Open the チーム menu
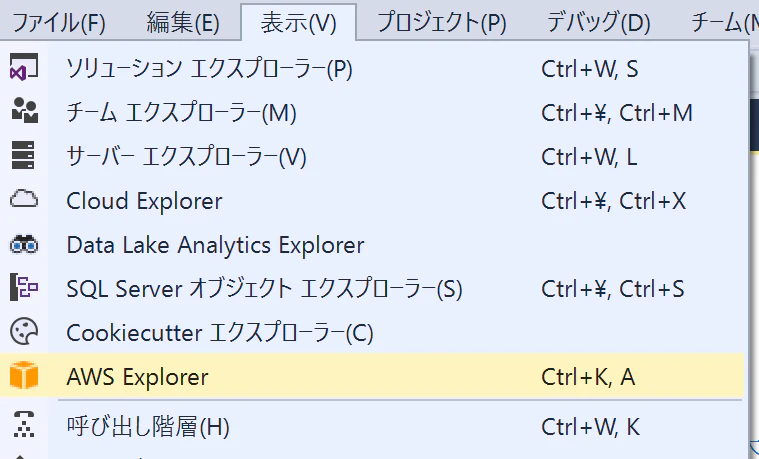 (724, 23)
